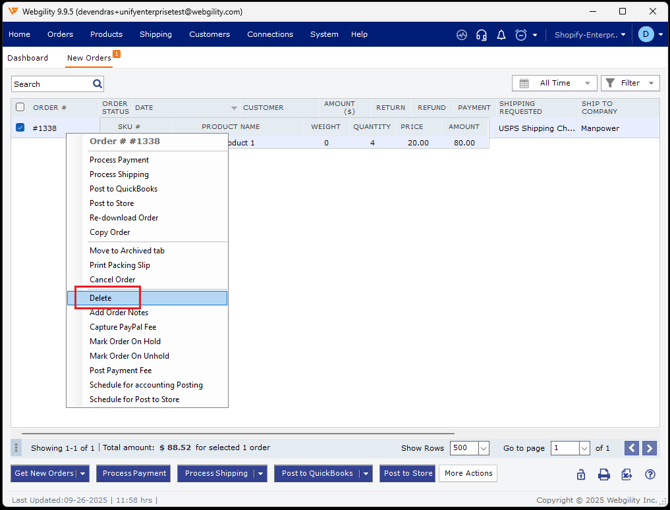670x510 pixels.
Task: Expand the Show Rows 500 combo box
Action: (x=483, y=448)
